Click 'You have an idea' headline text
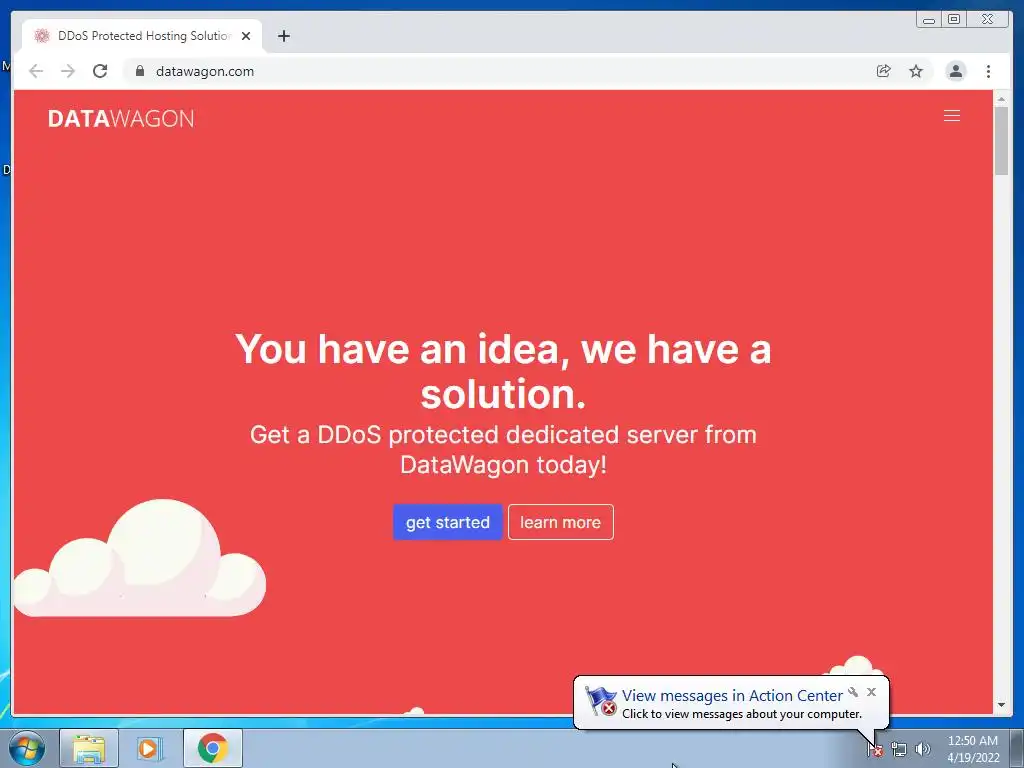 (x=503, y=371)
